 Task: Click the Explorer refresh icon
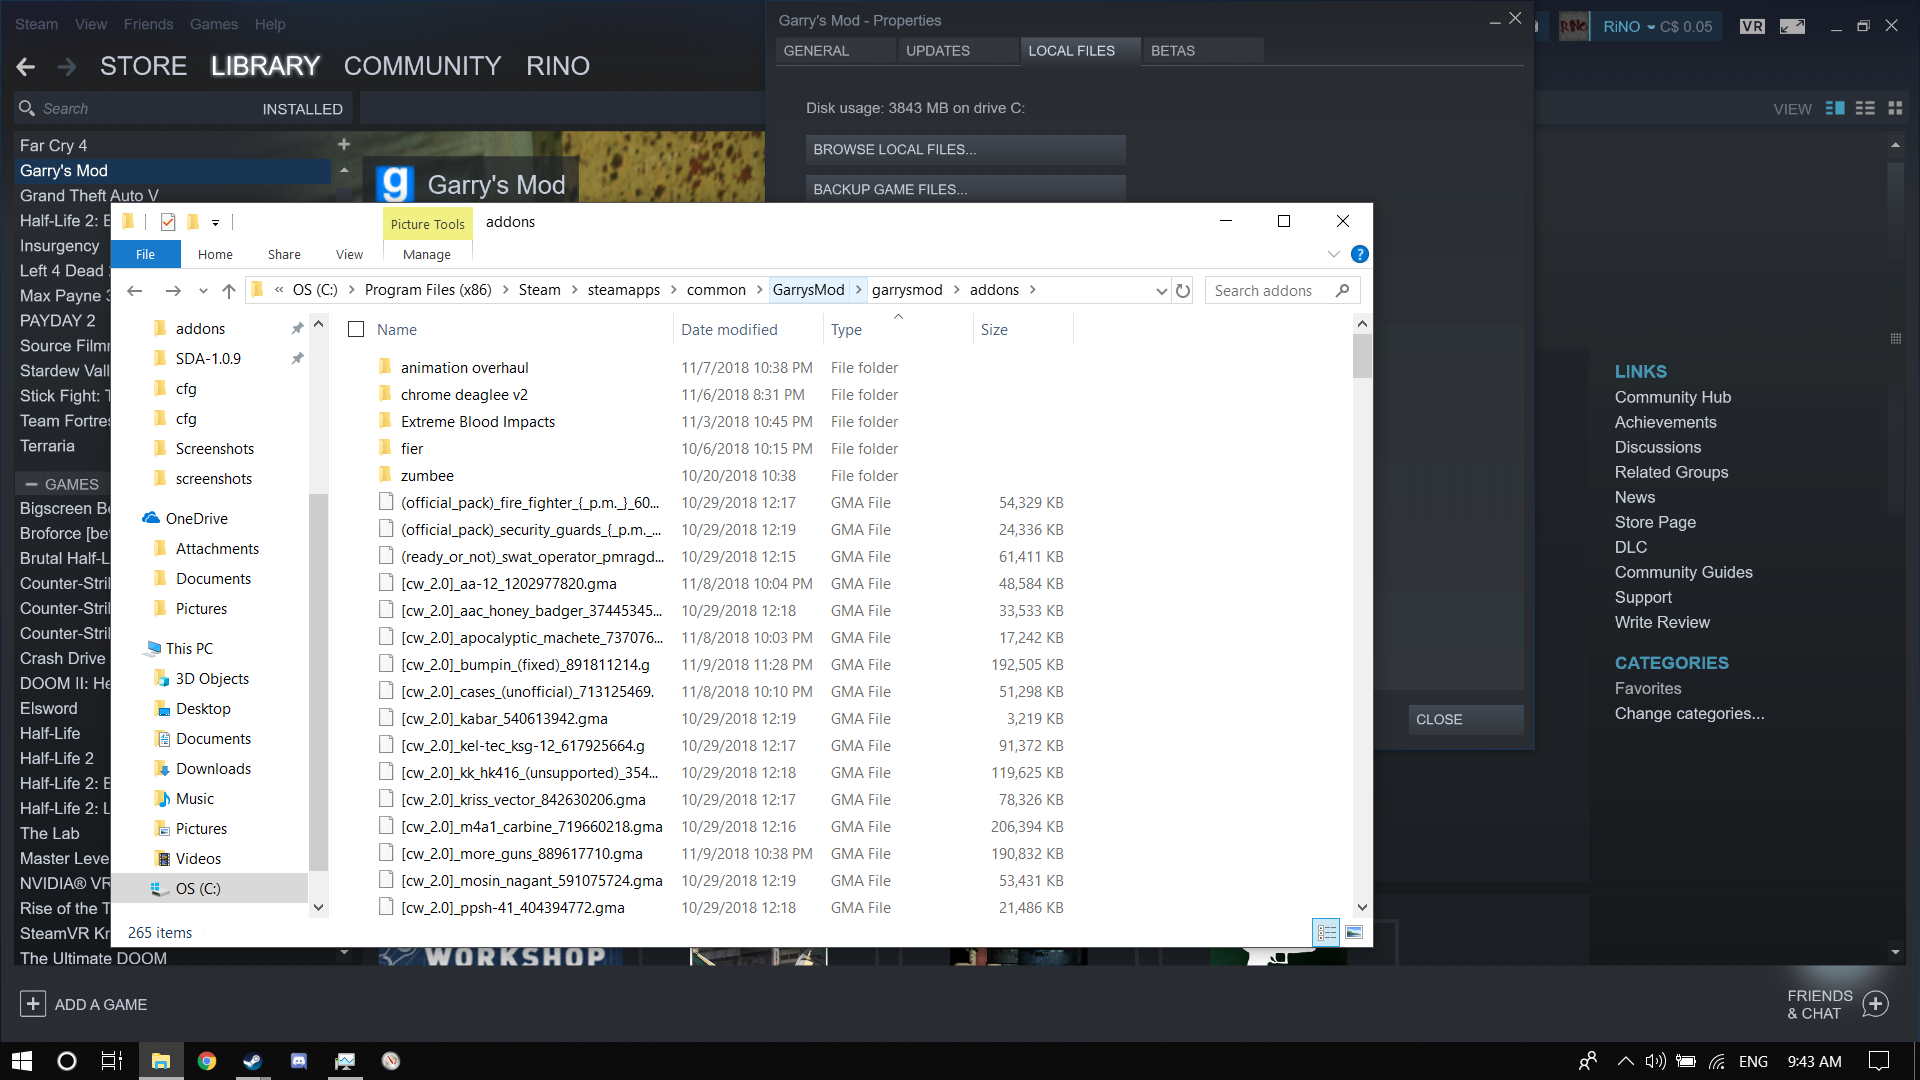(1183, 291)
